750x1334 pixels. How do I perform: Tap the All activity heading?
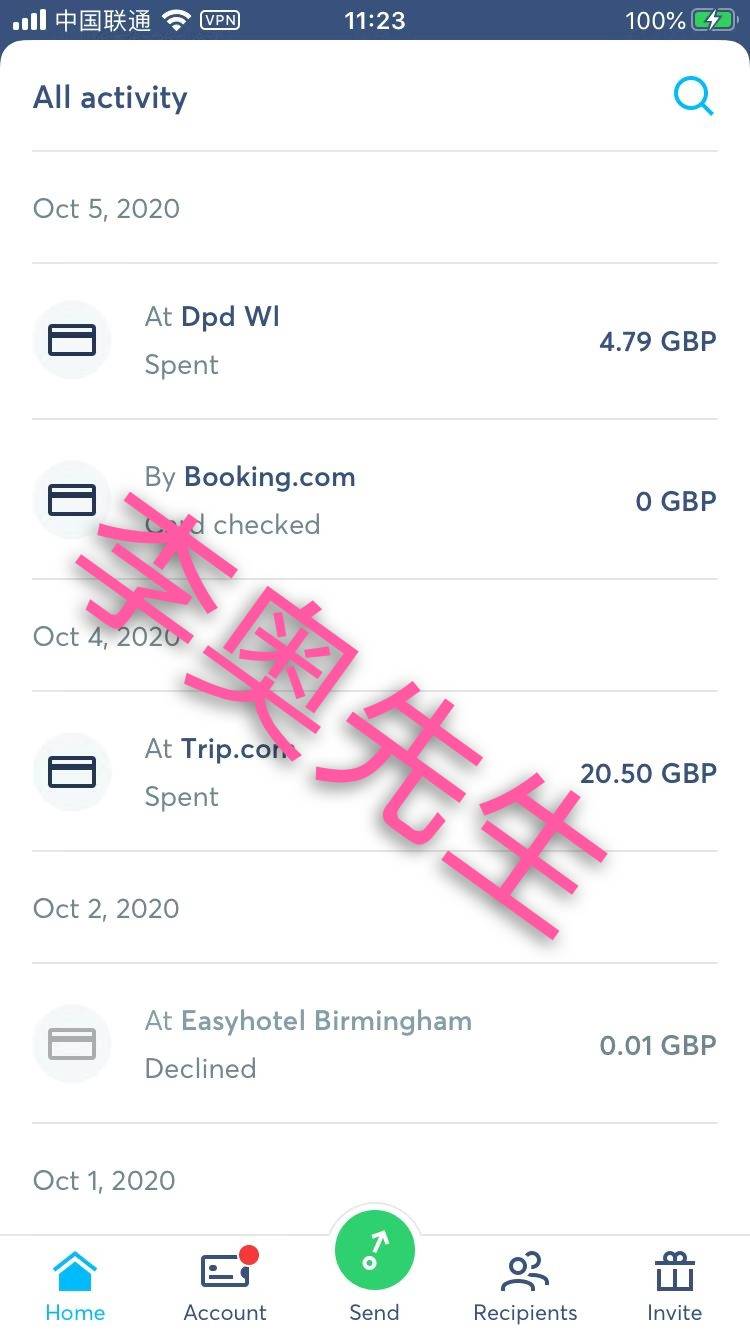tap(110, 97)
